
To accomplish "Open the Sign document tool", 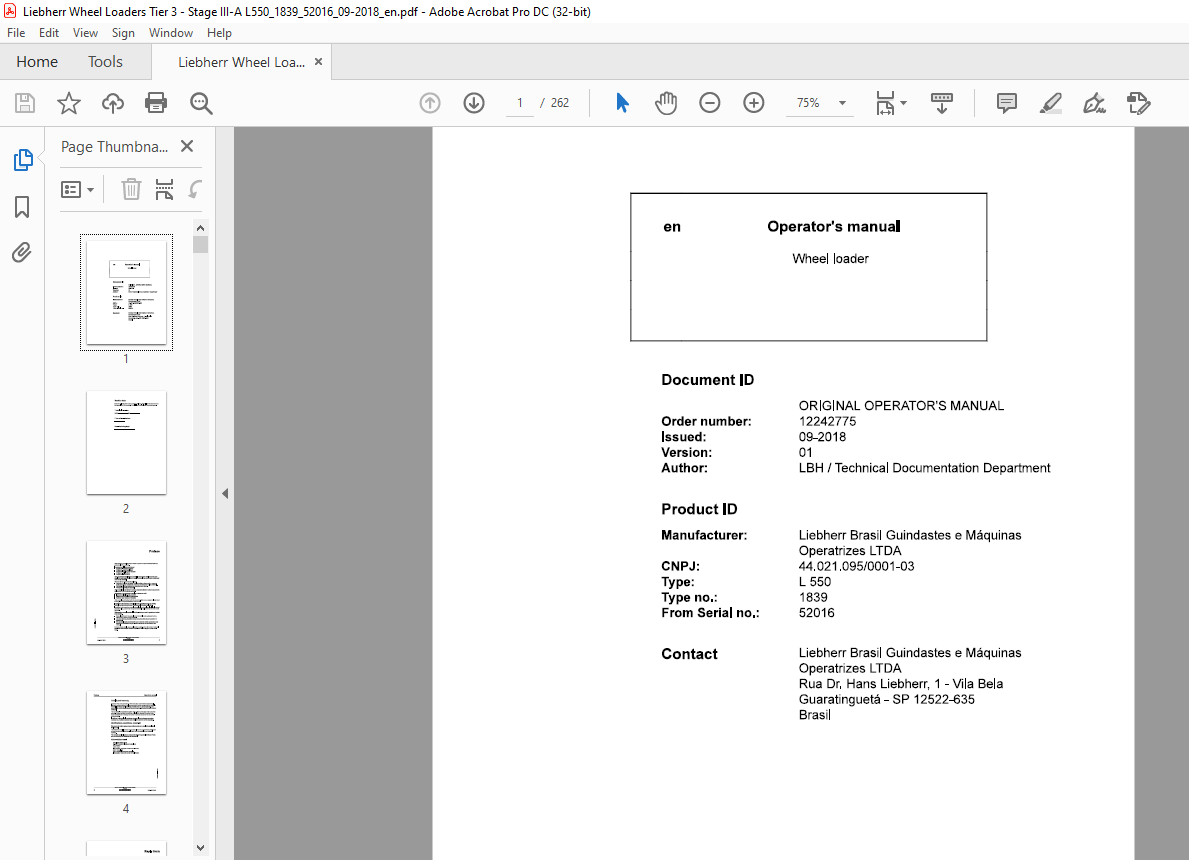I will tap(1094, 103).
